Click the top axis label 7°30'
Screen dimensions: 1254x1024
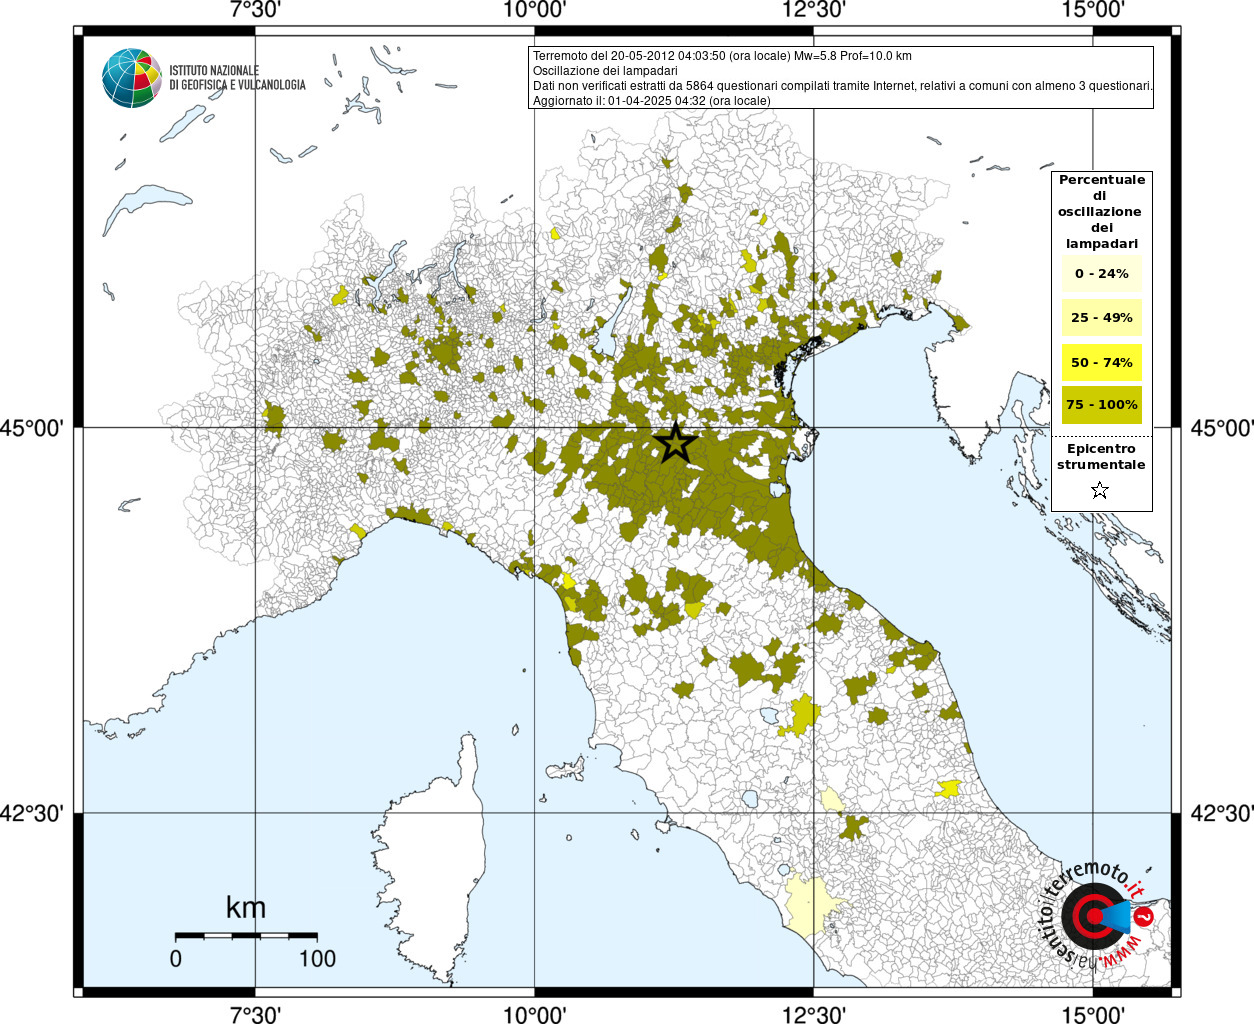(x=255, y=10)
